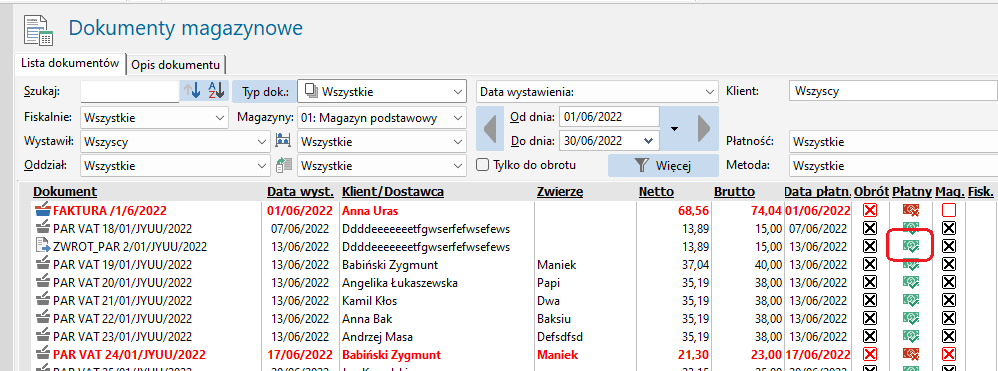Sort by the Data wyst. column header
The height and width of the screenshot is (371, 998).
pos(300,191)
